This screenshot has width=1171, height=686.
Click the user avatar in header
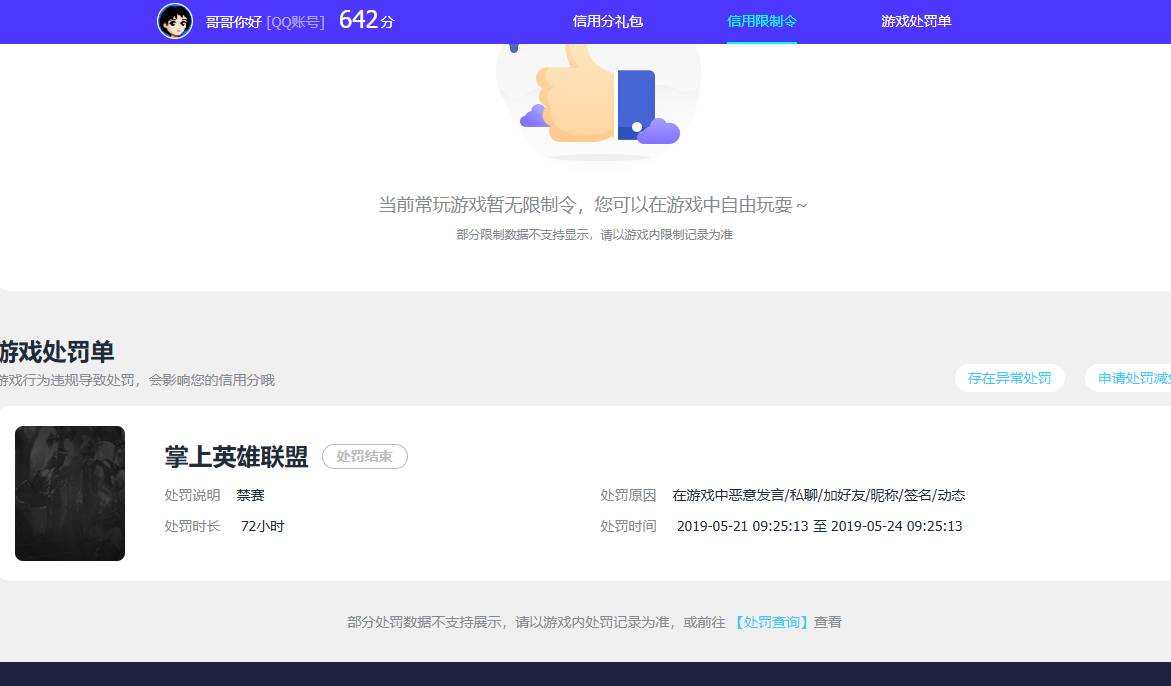[x=176, y=22]
